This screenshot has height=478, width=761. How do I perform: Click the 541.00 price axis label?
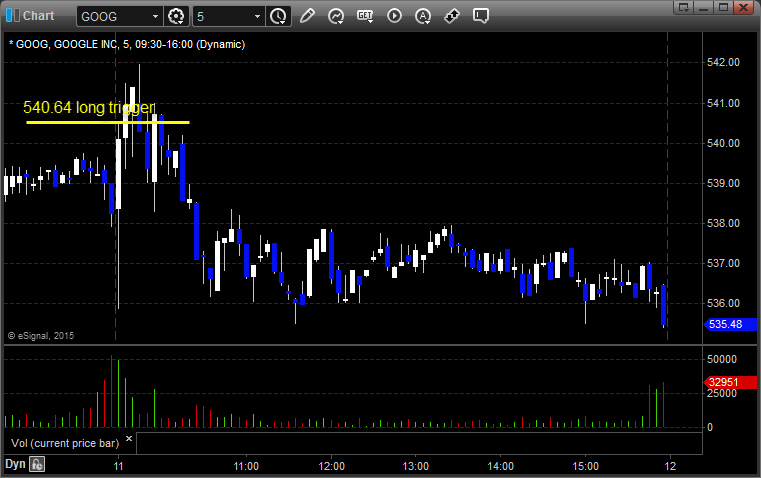point(724,103)
